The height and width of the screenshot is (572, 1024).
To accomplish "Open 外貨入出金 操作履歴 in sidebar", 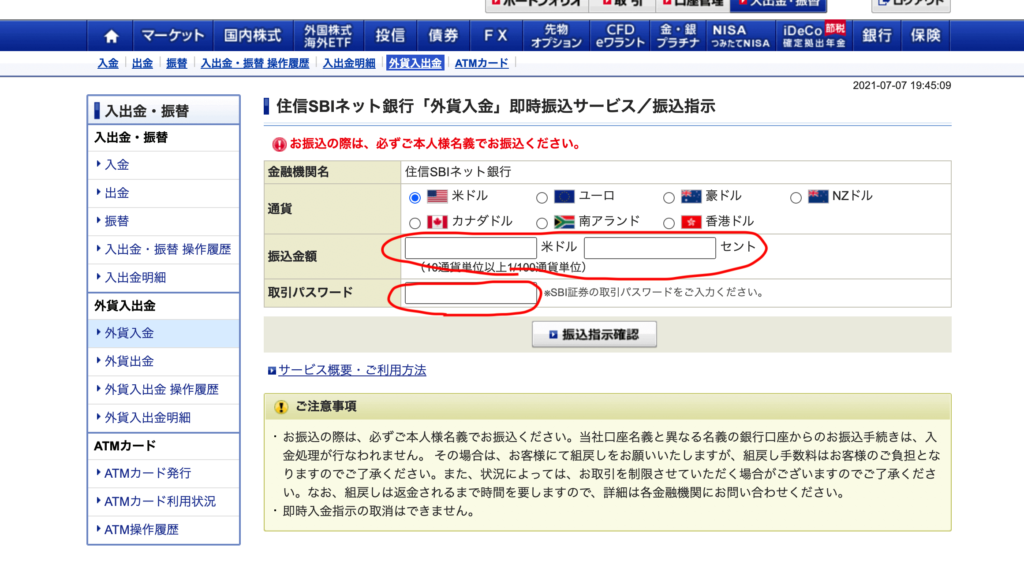I will tap(163, 390).
